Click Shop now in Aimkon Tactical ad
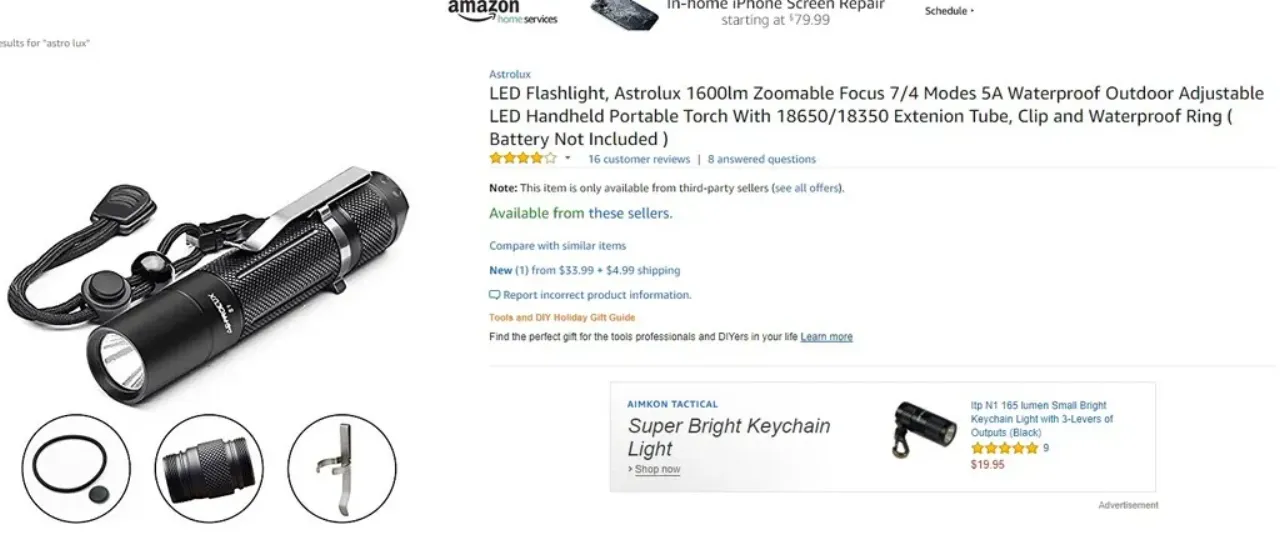This screenshot has height=560, width=1280. coord(657,470)
